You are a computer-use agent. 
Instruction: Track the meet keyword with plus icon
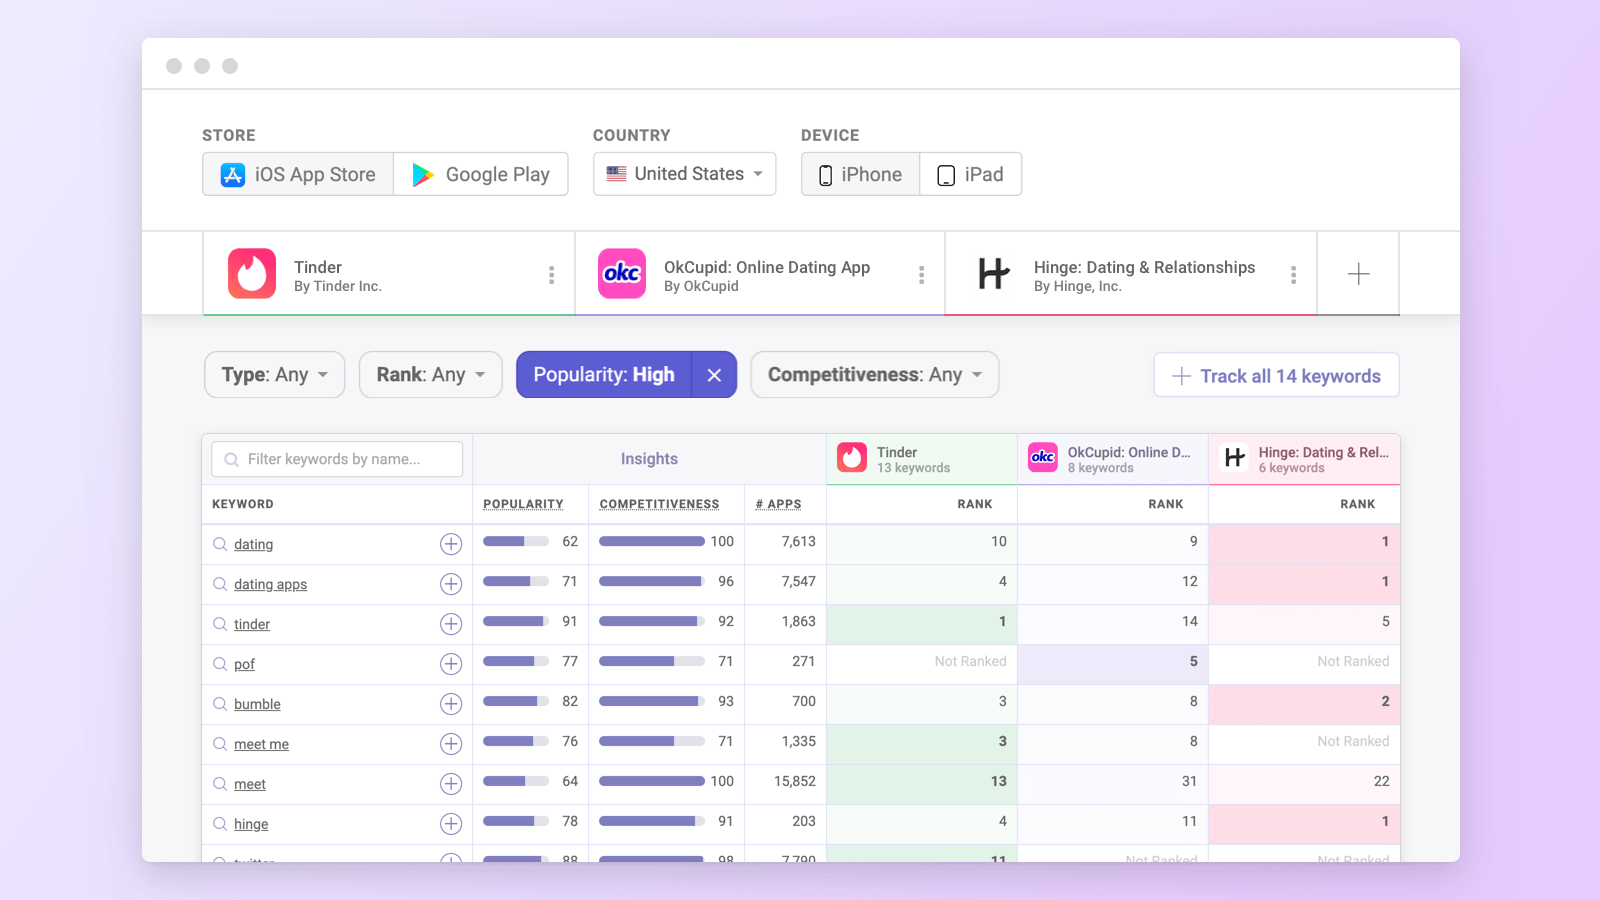pos(451,784)
